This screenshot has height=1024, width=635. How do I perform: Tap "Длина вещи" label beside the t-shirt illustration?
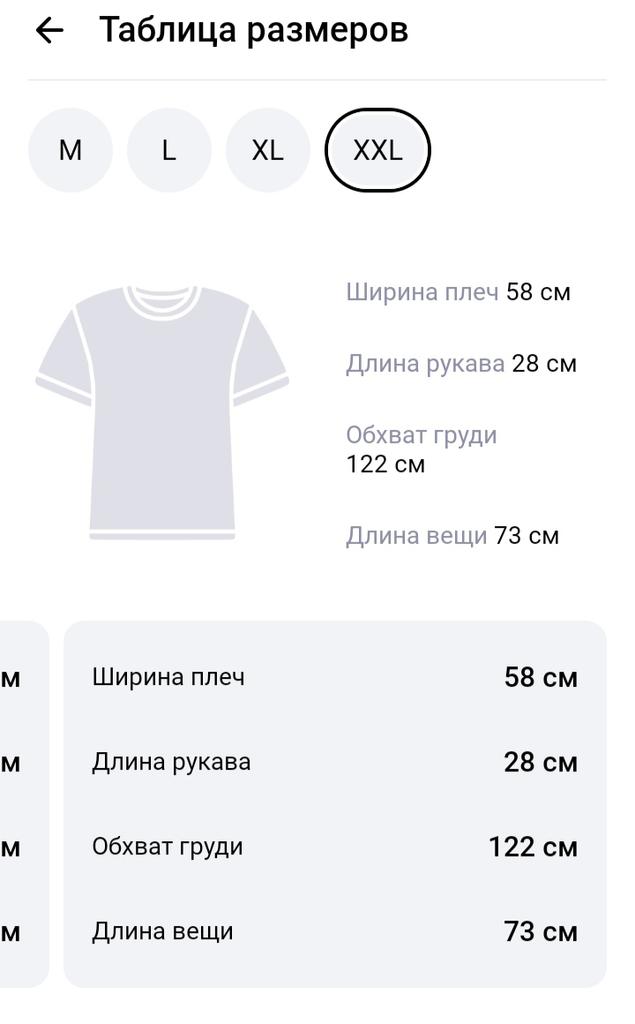416,536
